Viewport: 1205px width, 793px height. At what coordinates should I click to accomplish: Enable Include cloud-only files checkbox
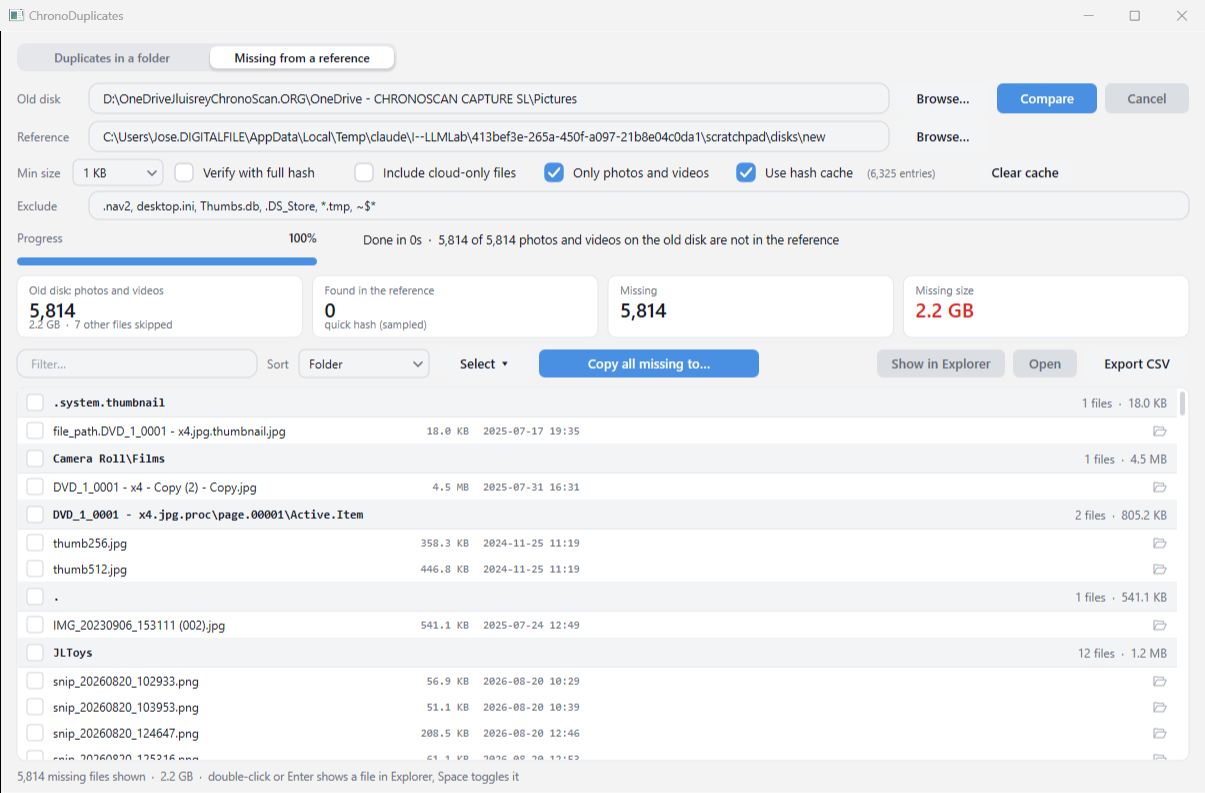364,173
